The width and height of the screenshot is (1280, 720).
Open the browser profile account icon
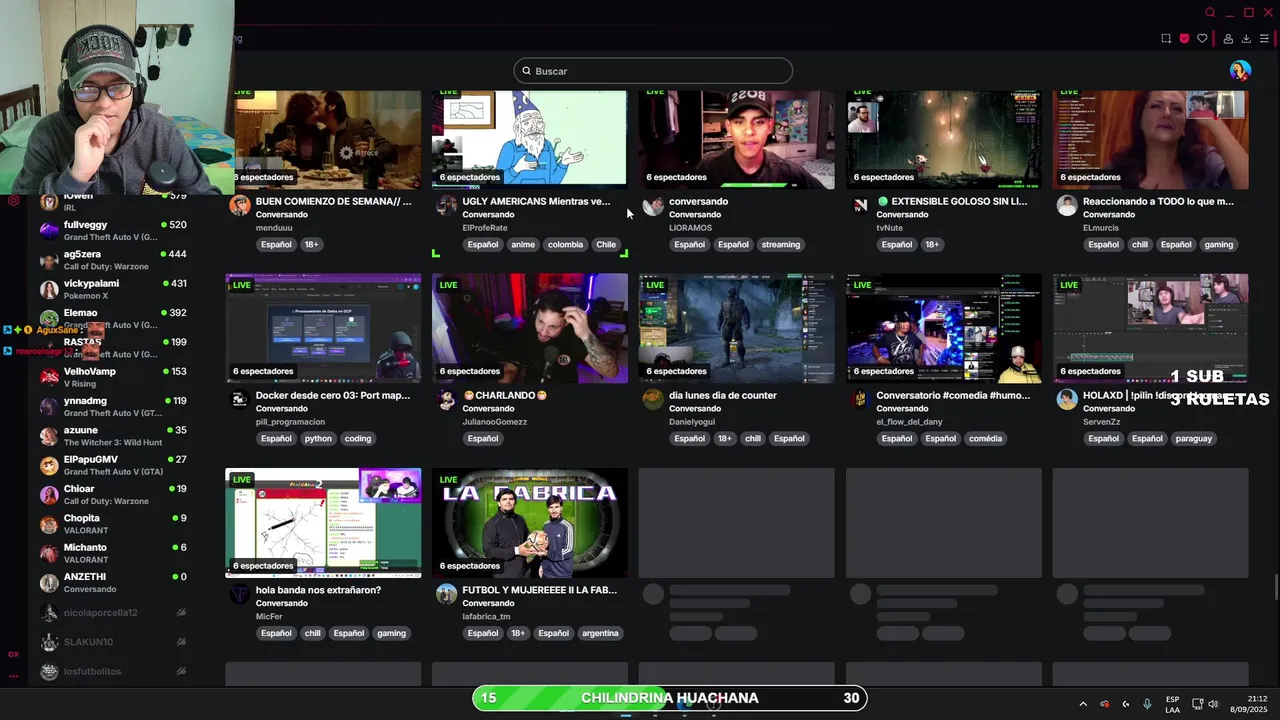coord(1228,39)
